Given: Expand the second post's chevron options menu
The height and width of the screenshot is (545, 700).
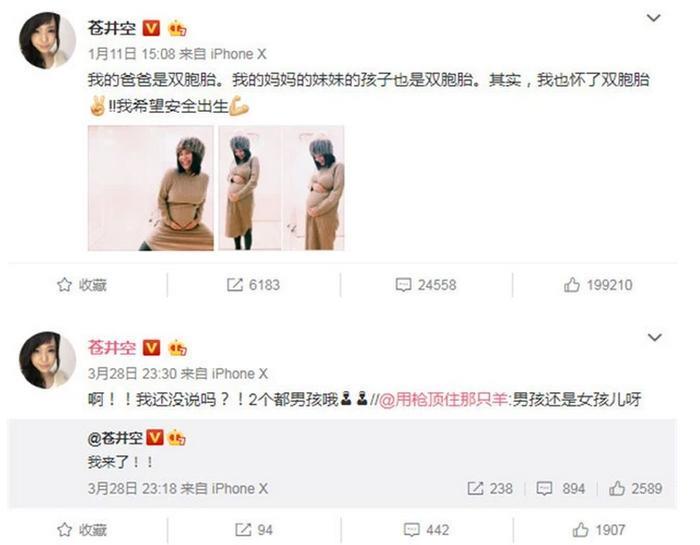Looking at the screenshot, I should click(x=654, y=337).
